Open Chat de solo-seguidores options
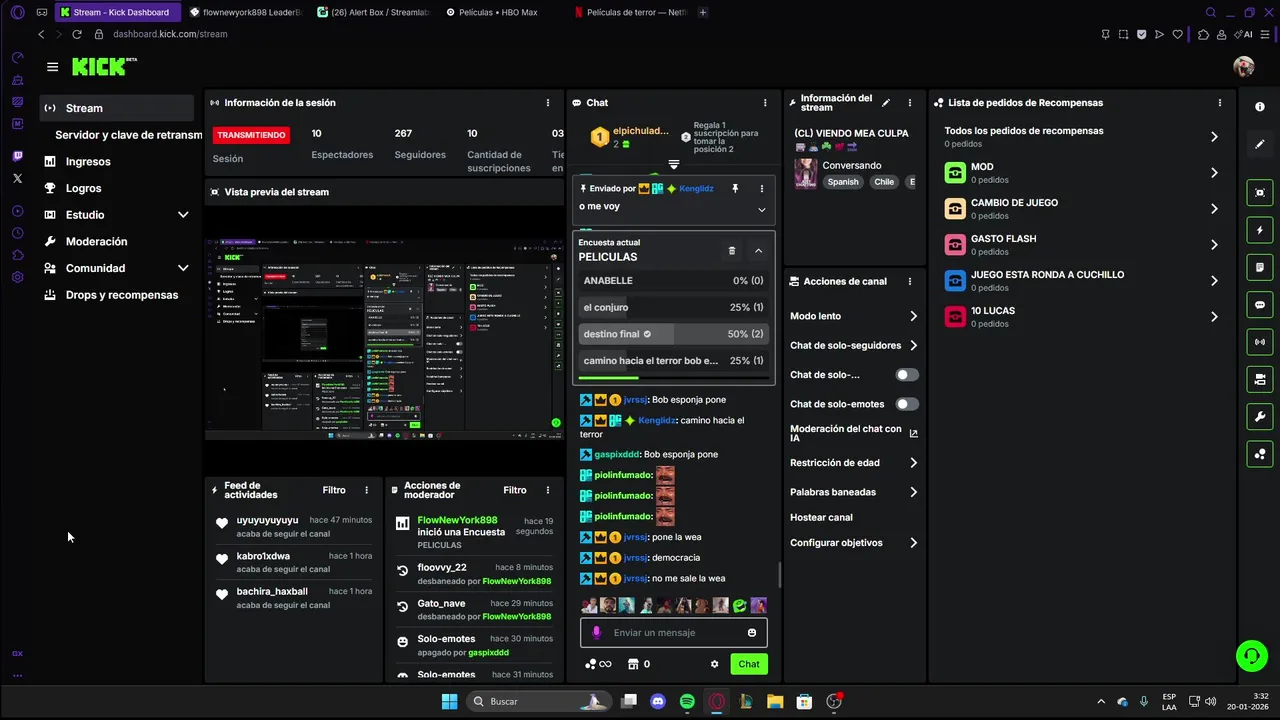This screenshot has width=1280, height=720. coord(913,346)
